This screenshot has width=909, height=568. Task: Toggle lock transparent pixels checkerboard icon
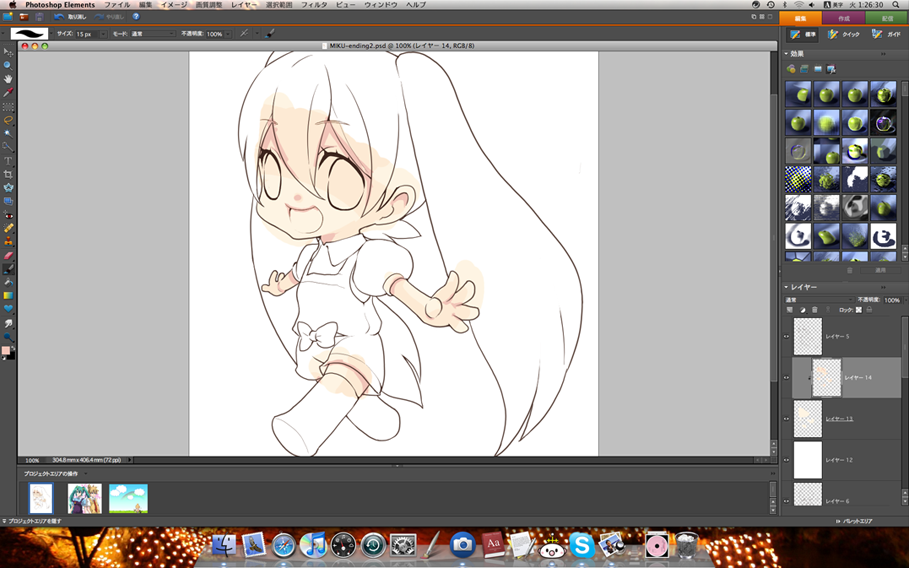(859, 310)
